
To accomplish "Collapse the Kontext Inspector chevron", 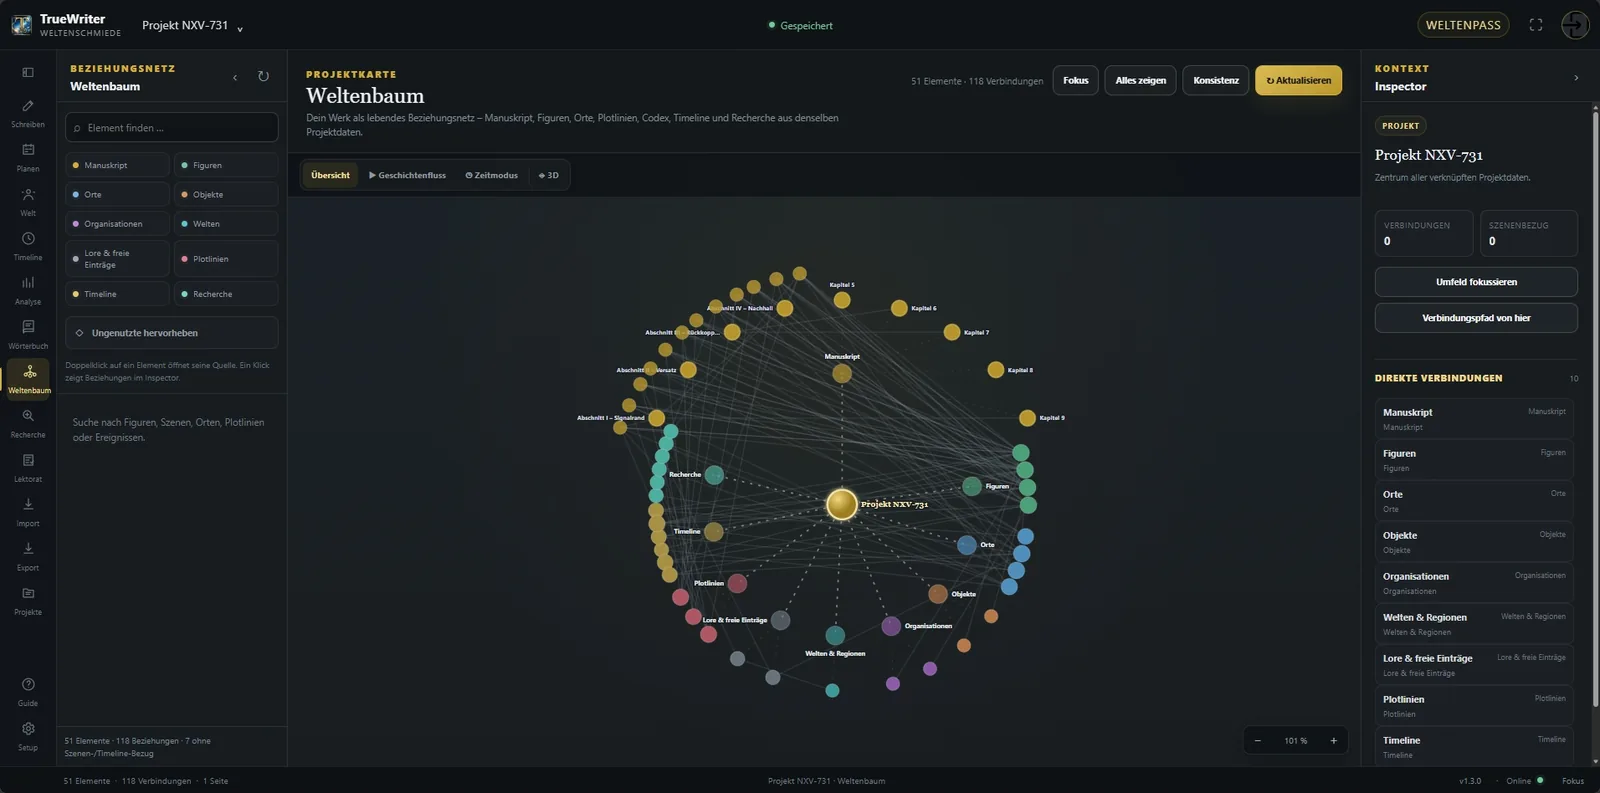I will (1576, 77).
